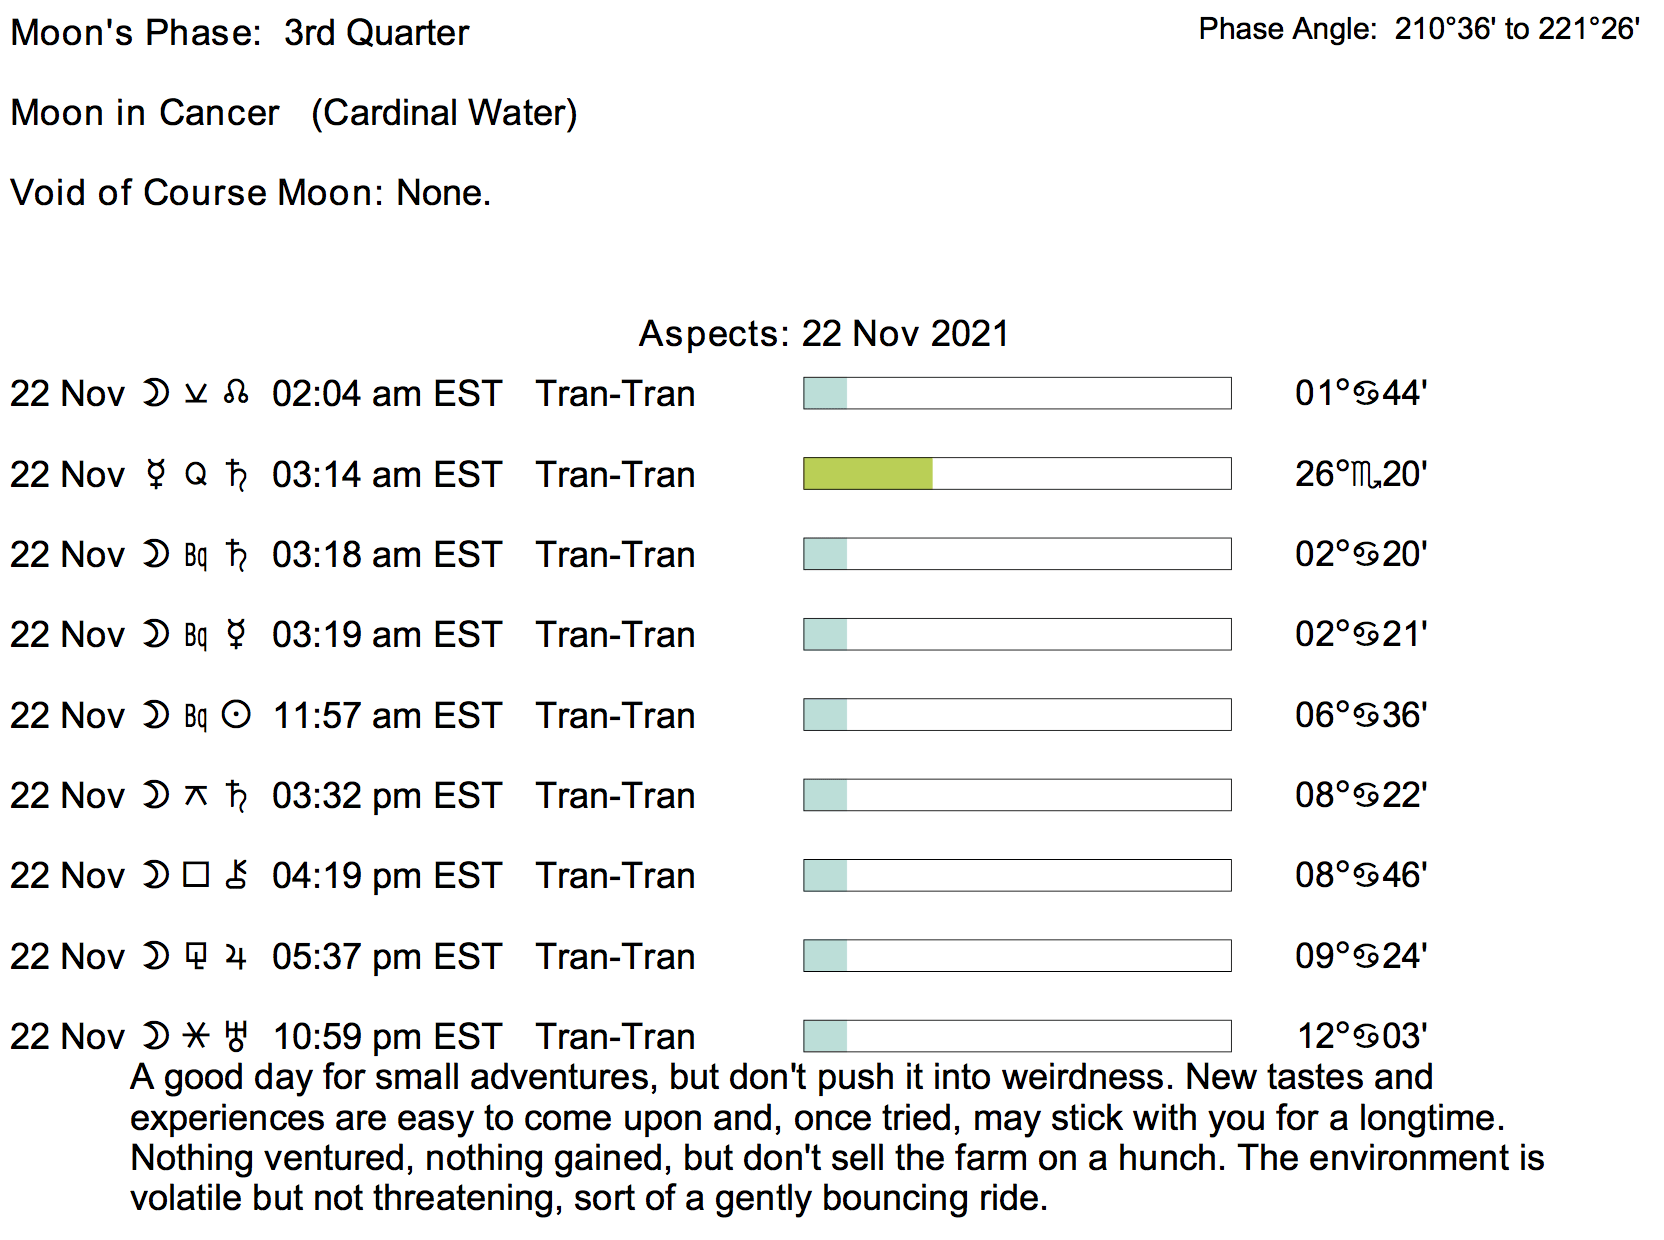Viewport: 1664px width, 1240px height.
Task: Click the strength bar for the 10:59 pm aspect
Action: pos(1016,1036)
